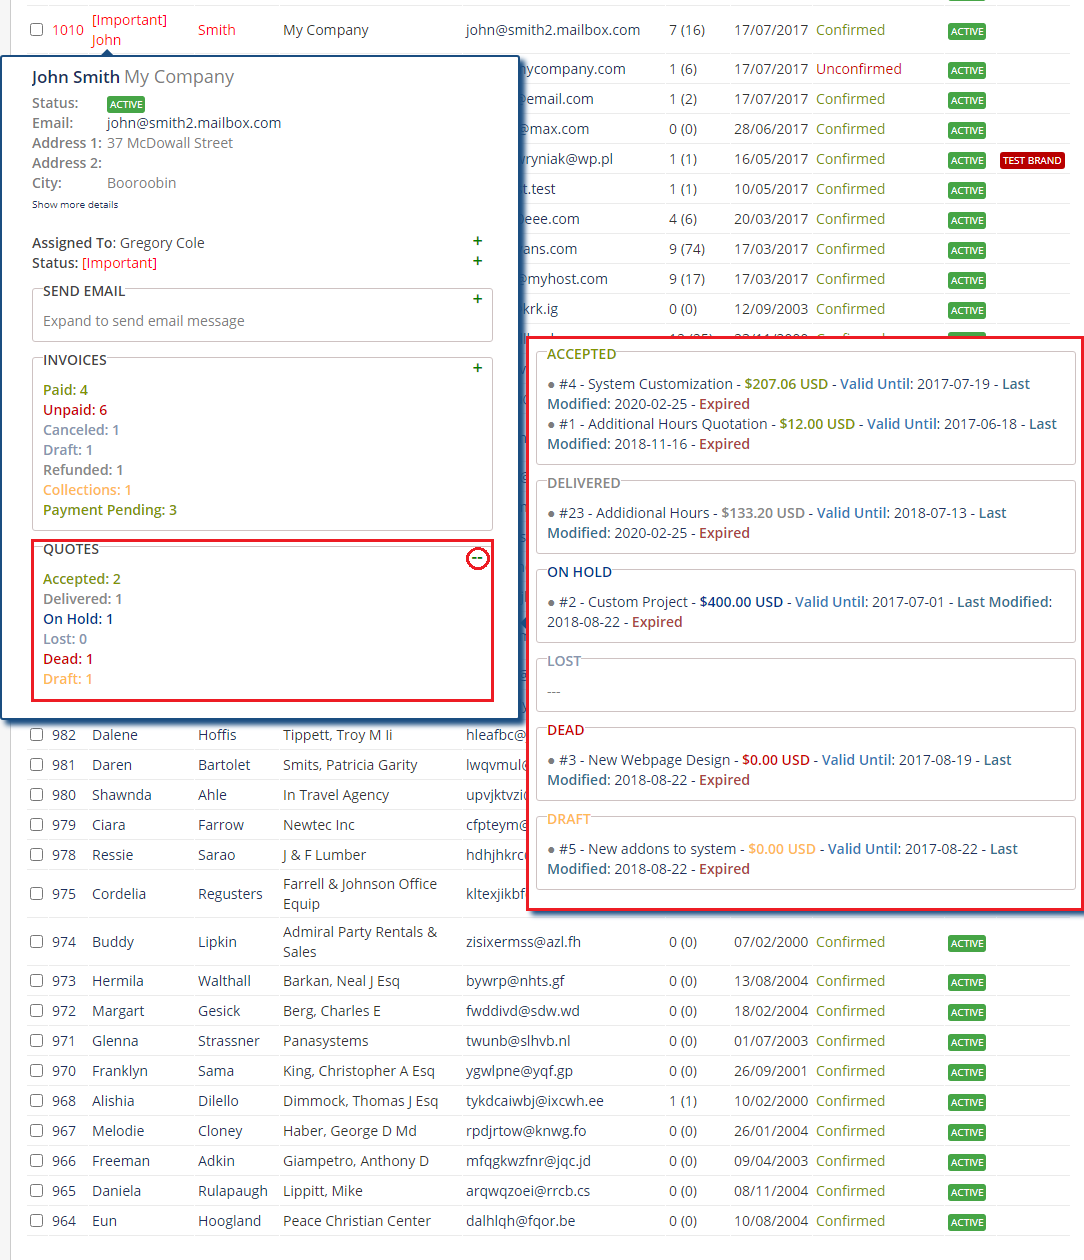Select checkbox for client 979 Ciara
Screen dimensions: 1084x1260
[36, 825]
